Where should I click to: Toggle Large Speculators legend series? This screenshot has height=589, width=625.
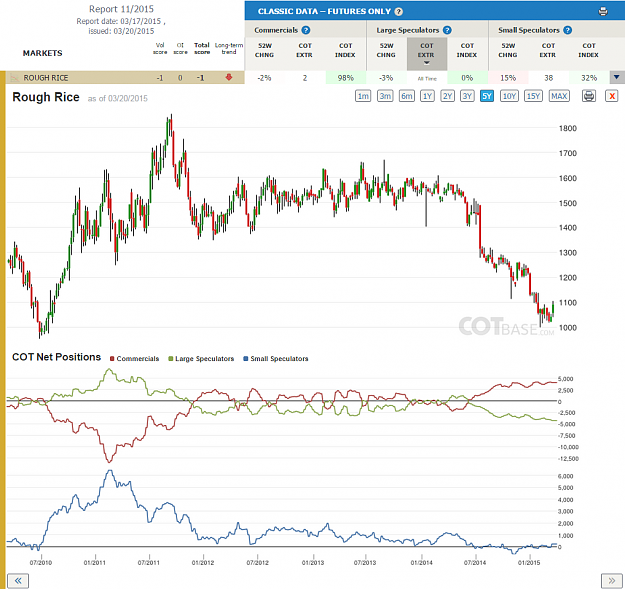(x=201, y=359)
